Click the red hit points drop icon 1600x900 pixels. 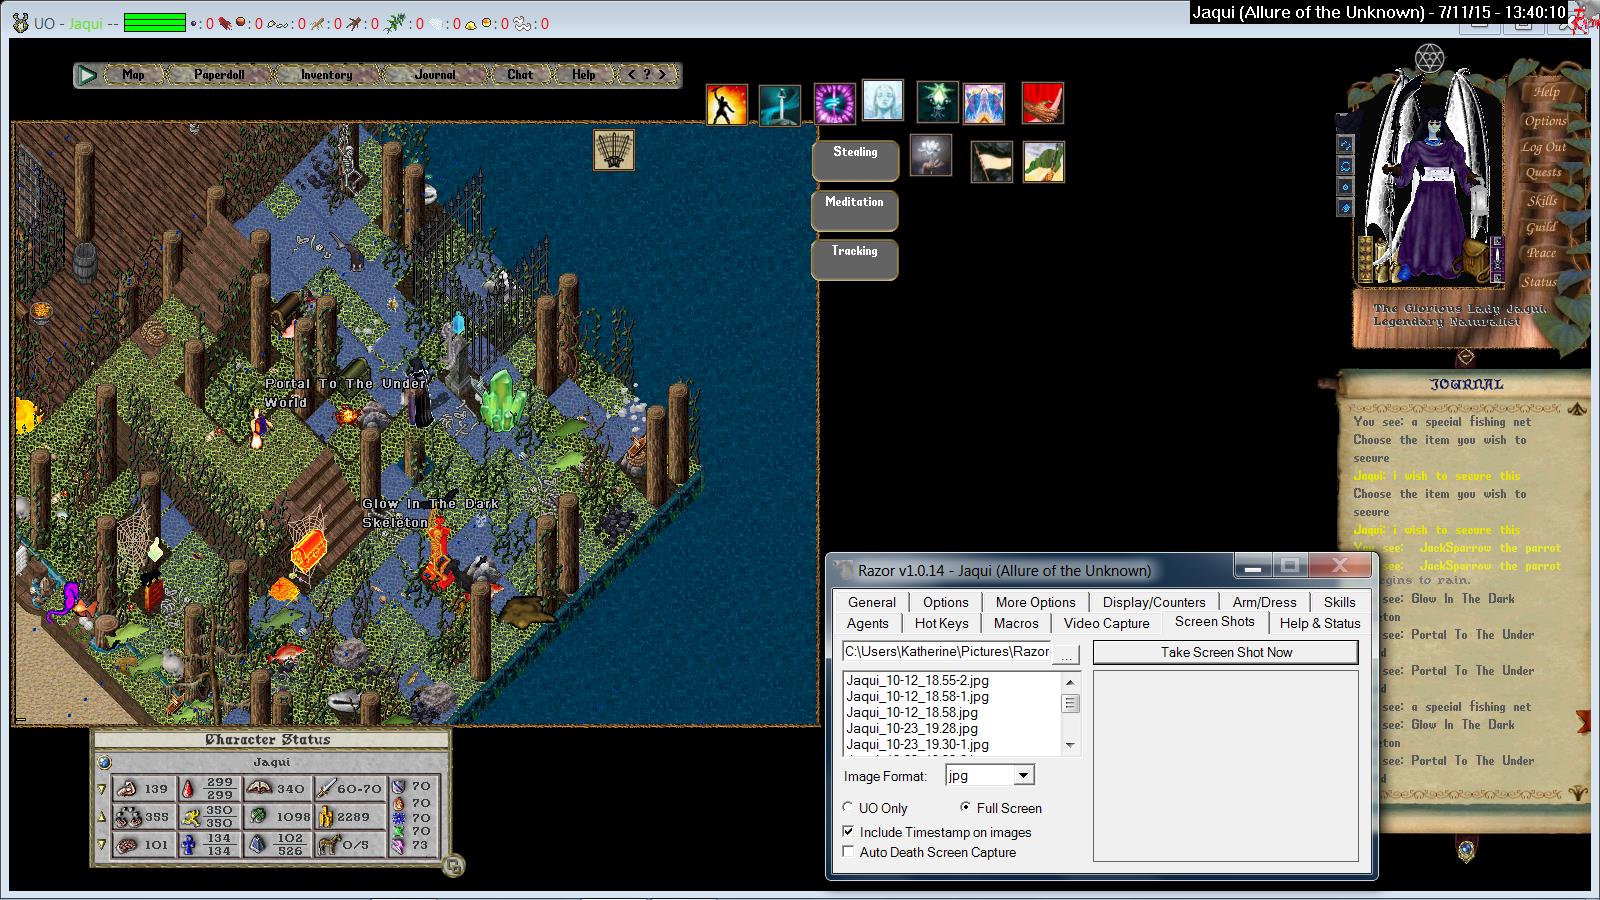tap(187, 789)
